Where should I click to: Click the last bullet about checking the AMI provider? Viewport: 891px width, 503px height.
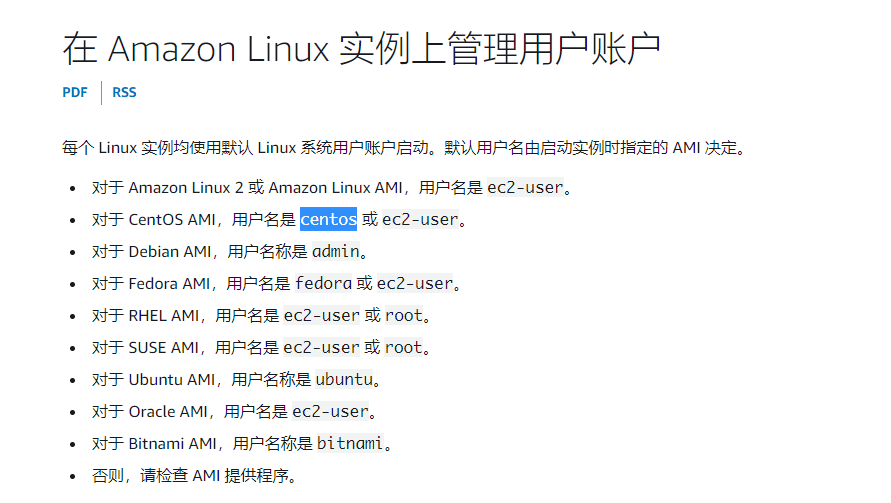click(x=194, y=475)
